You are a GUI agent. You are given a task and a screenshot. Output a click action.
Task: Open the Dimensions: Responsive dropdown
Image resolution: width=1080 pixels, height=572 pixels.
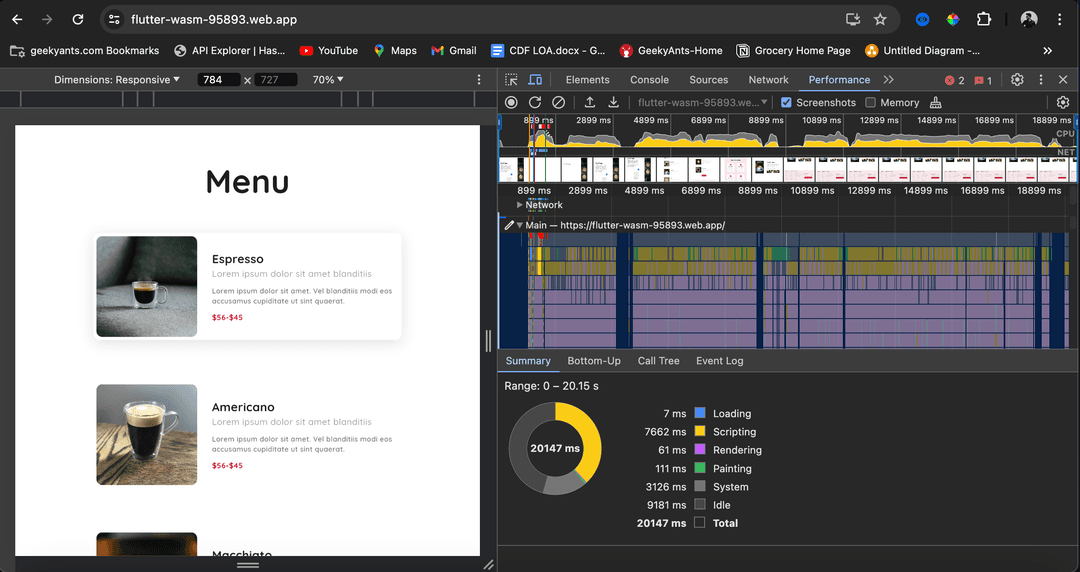(117, 80)
